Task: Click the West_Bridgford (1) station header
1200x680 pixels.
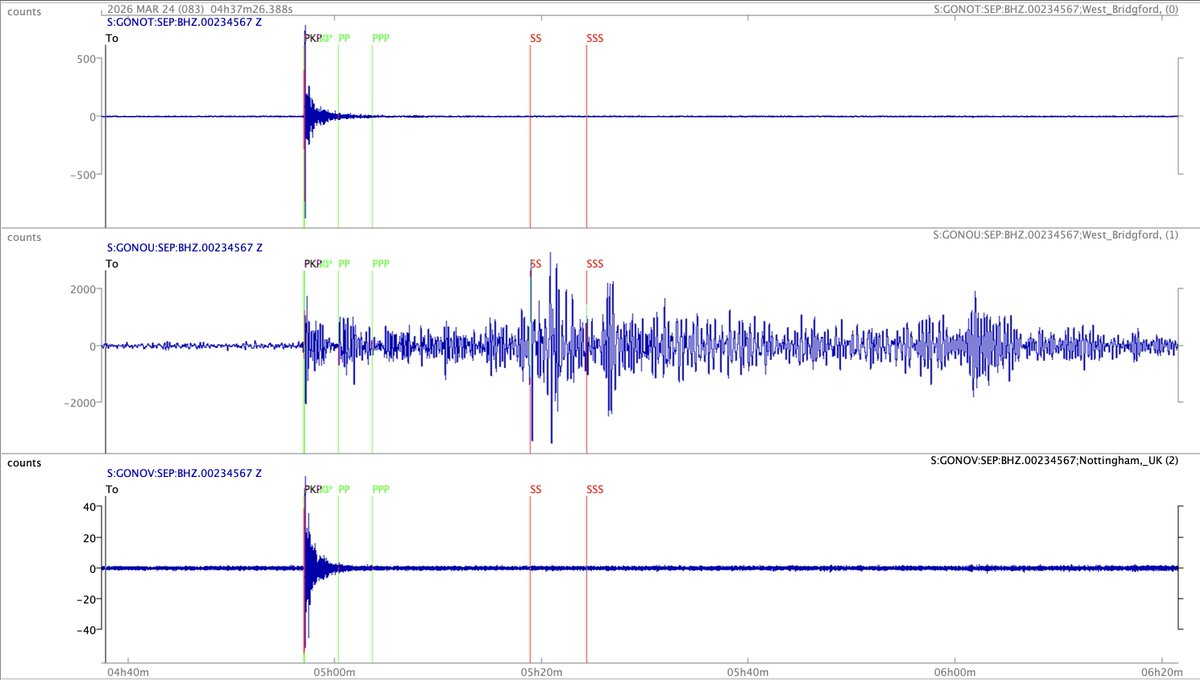Action: [1056, 235]
